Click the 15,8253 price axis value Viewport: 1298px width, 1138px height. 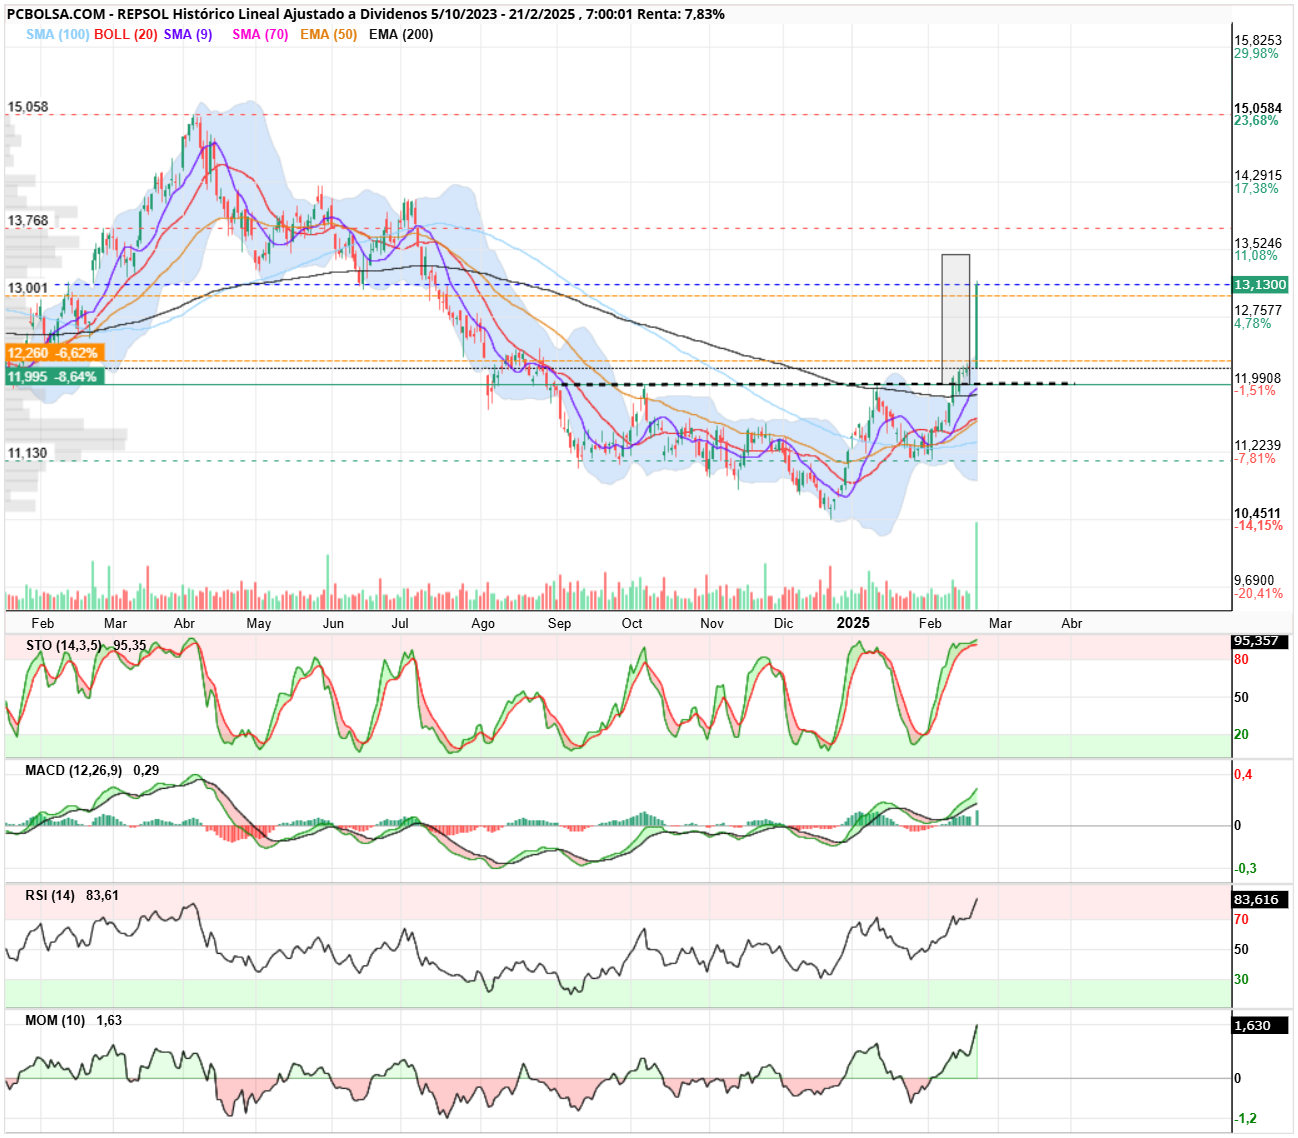click(x=1258, y=41)
